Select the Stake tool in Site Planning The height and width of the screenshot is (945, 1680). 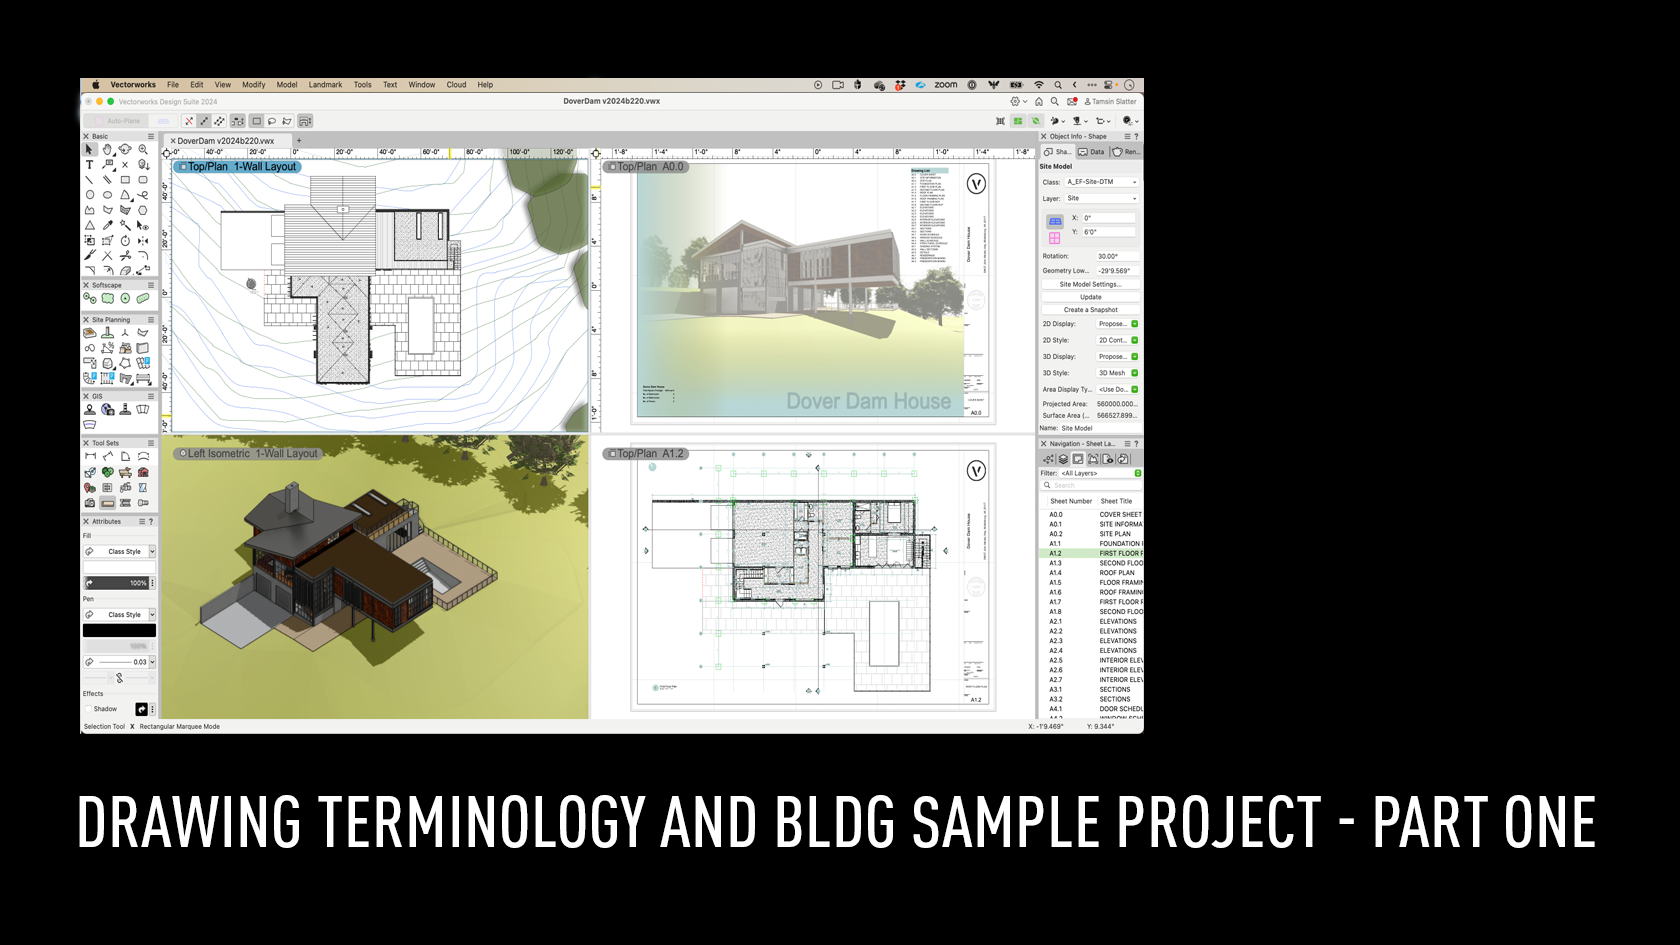pyautogui.click(x=107, y=333)
